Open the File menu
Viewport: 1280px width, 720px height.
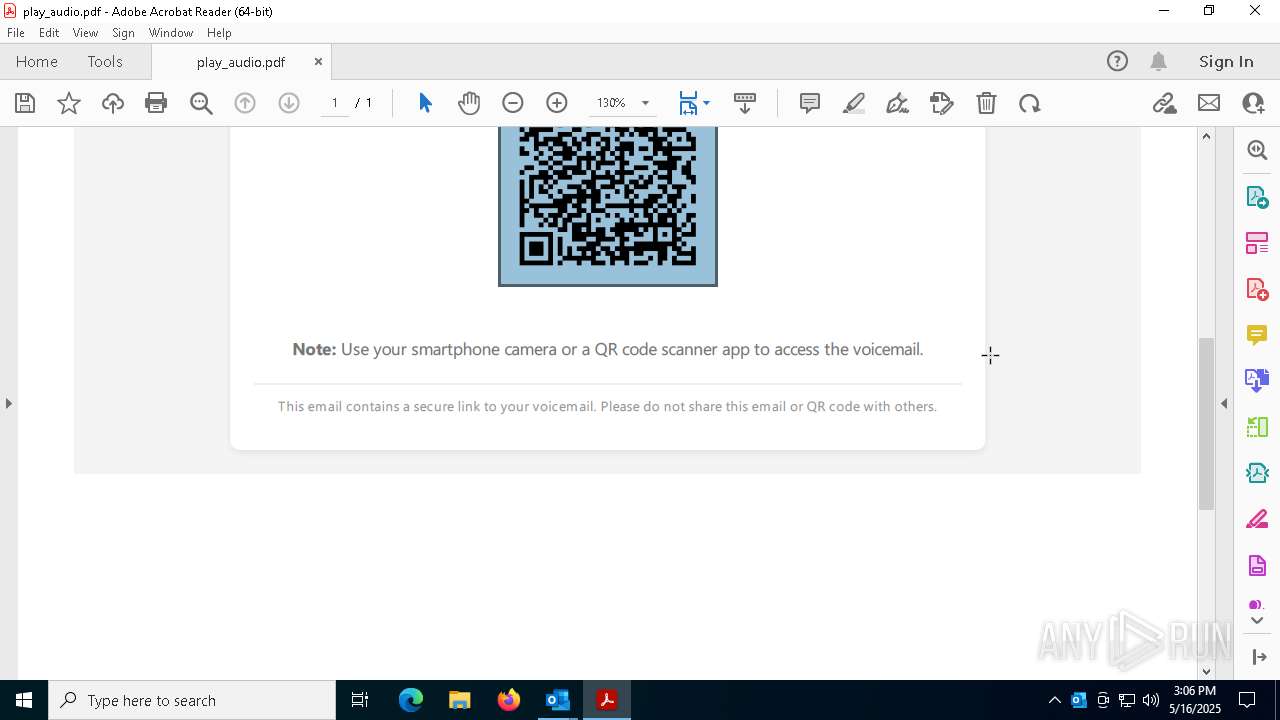point(16,33)
